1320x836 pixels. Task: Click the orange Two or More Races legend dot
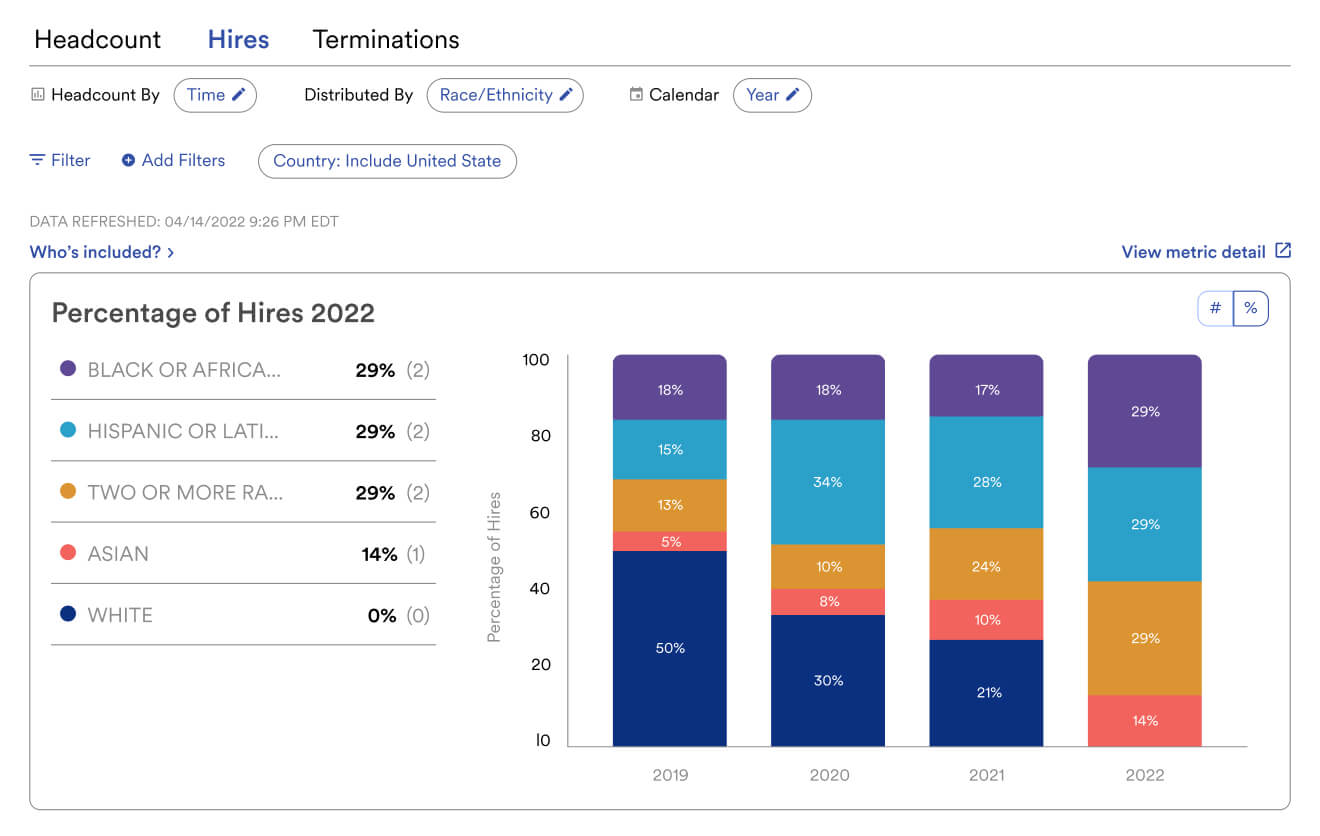(x=68, y=492)
